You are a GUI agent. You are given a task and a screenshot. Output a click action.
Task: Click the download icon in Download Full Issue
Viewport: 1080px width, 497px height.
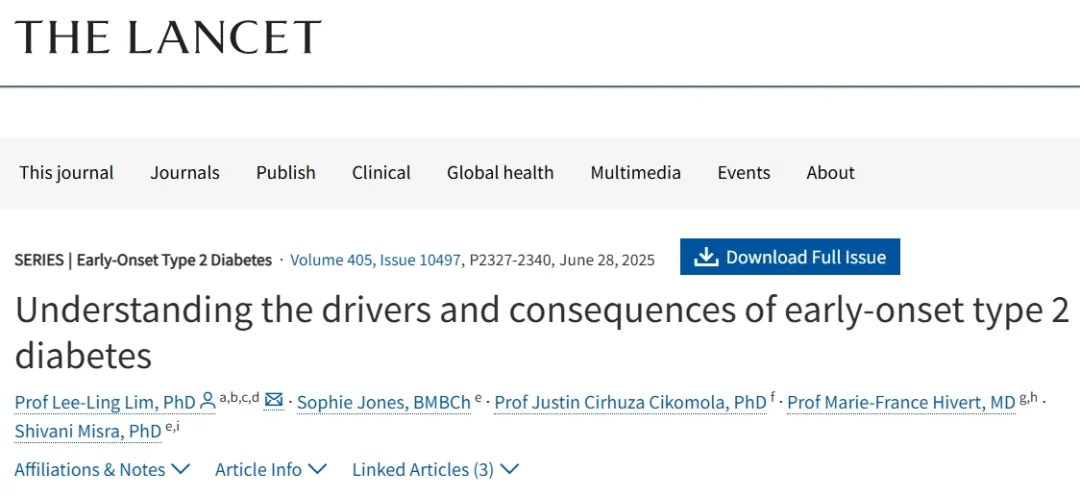click(706, 257)
